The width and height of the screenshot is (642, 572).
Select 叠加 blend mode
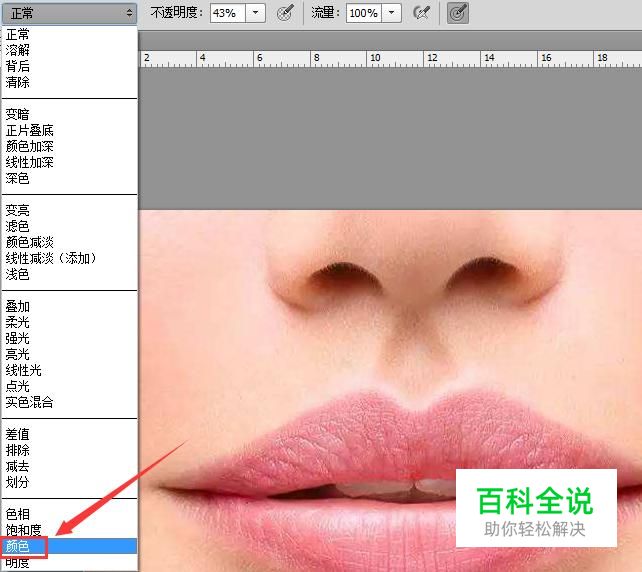point(69,306)
